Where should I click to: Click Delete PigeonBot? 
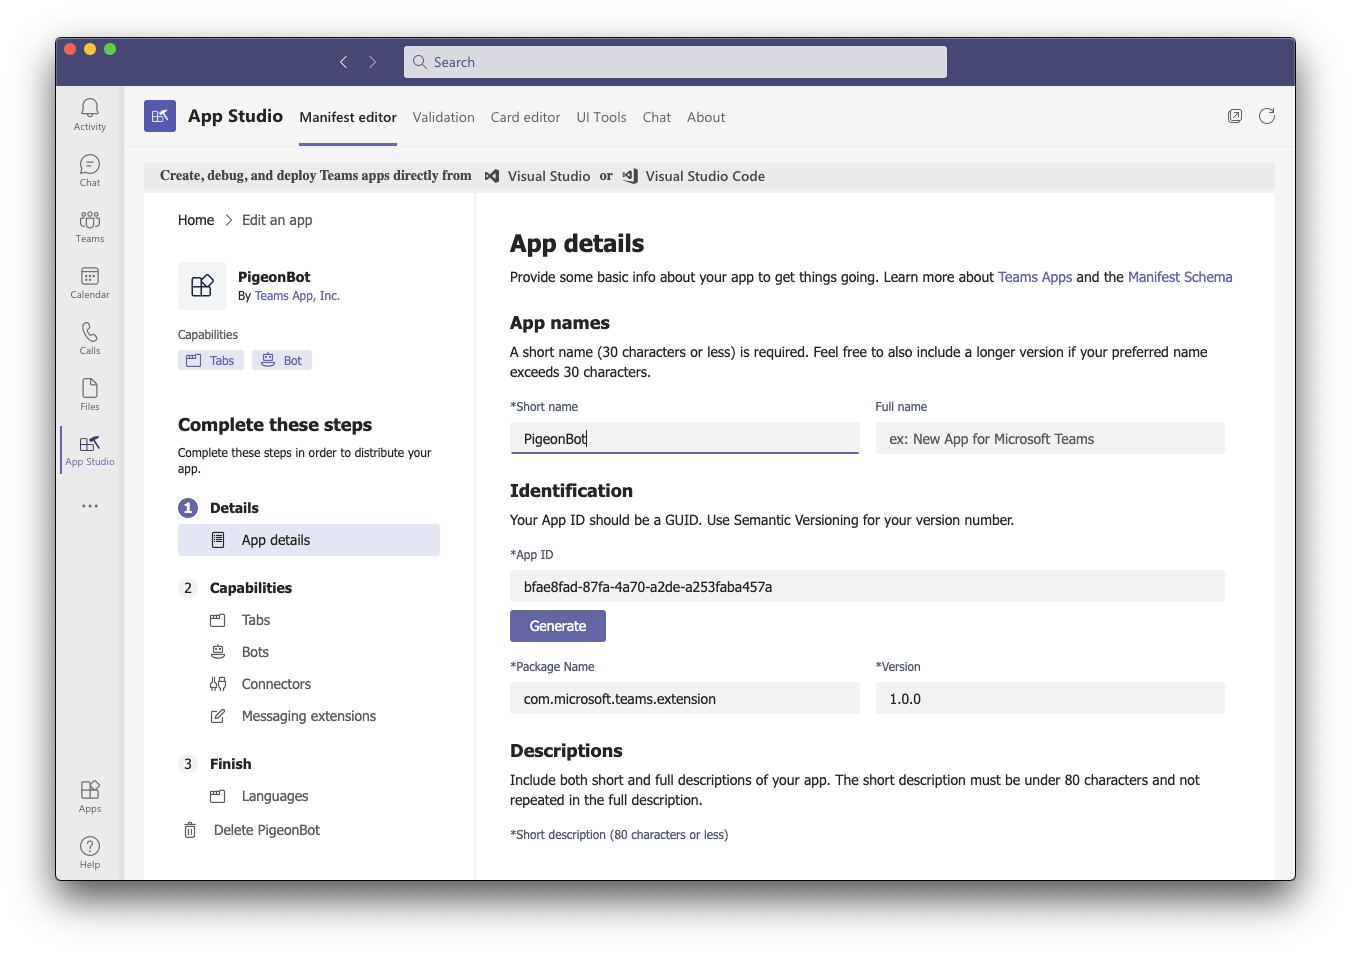point(267,830)
